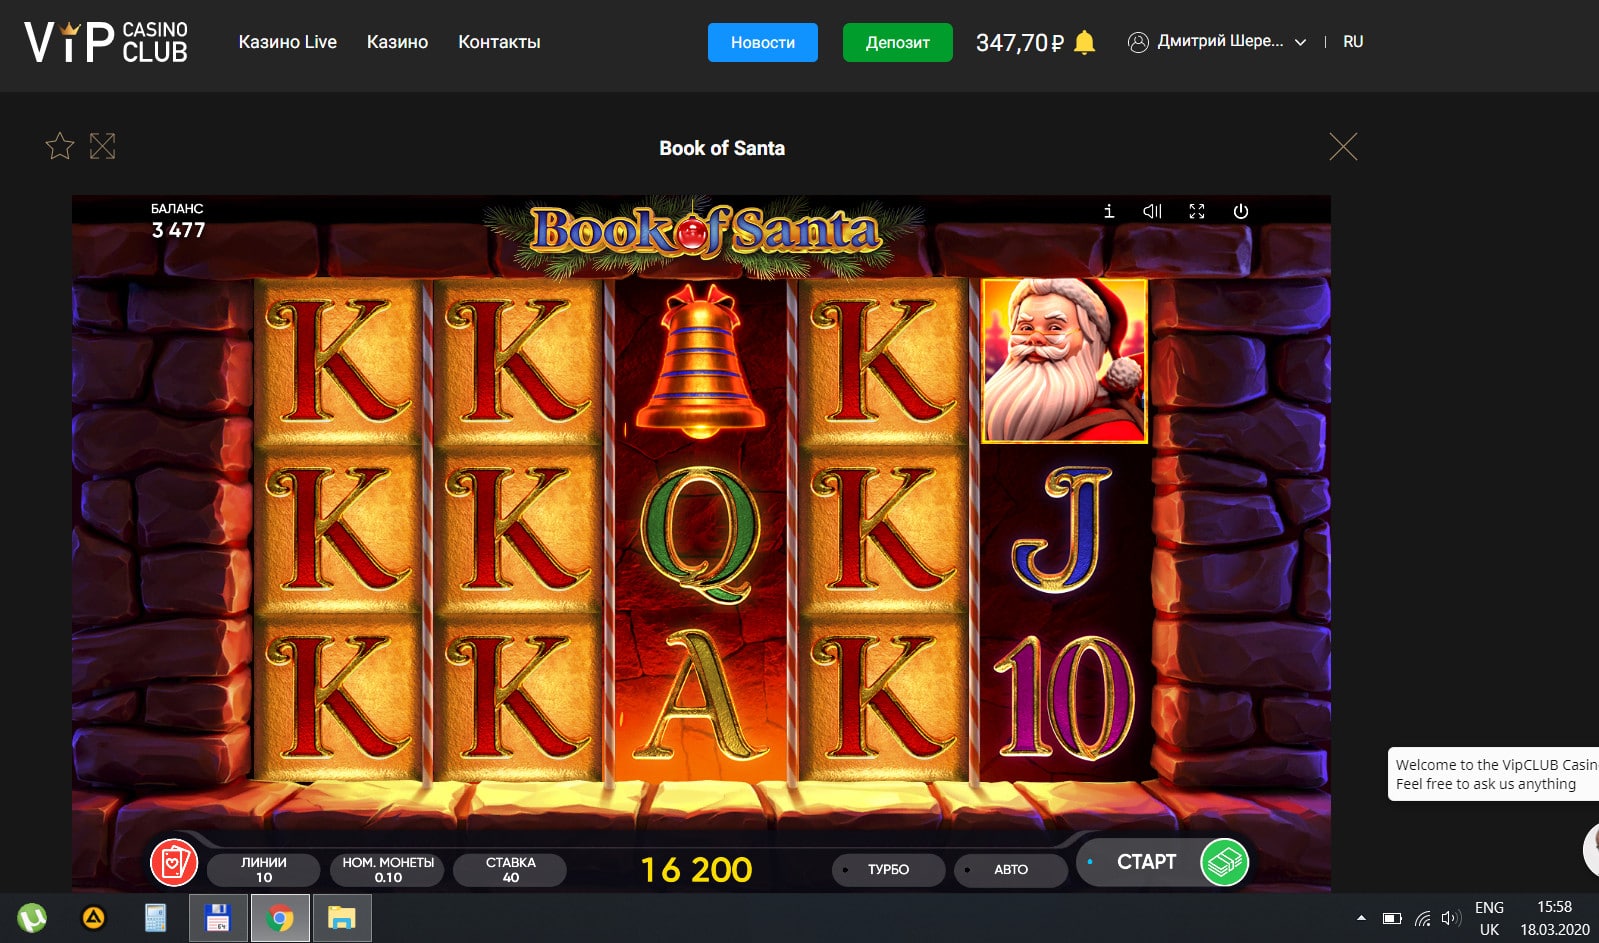Expand game to fullscreen via crossed-arrows icon
This screenshot has height=943, width=1599.
(102, 147)
